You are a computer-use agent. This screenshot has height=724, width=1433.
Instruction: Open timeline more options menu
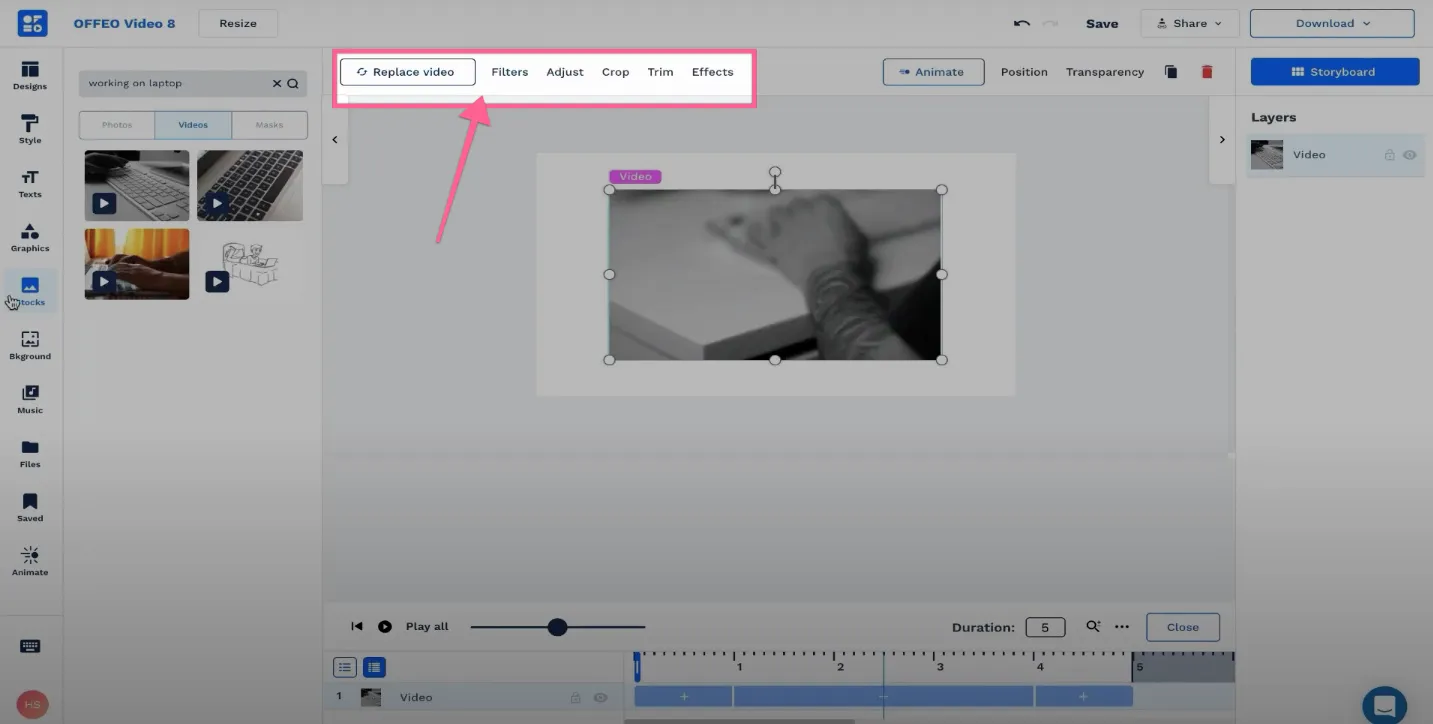[1122, 627]
